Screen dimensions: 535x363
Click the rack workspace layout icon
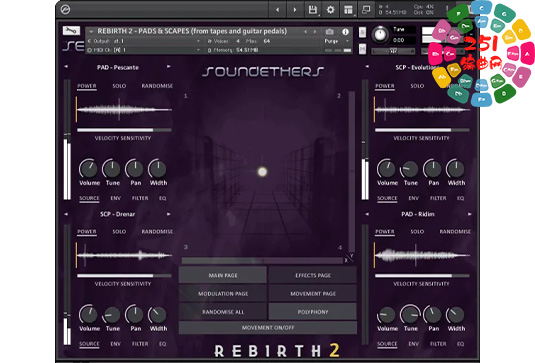(x=348, y=10)
